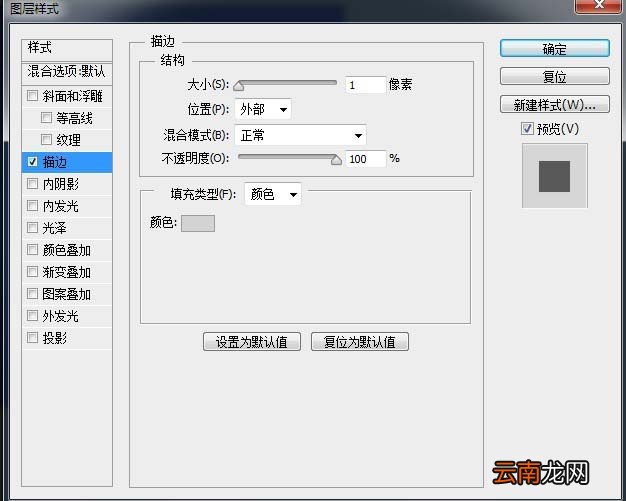Open the 填充类型 dropdown showing 颜色
Screen dimensions: 626x501
click(273, 194)
